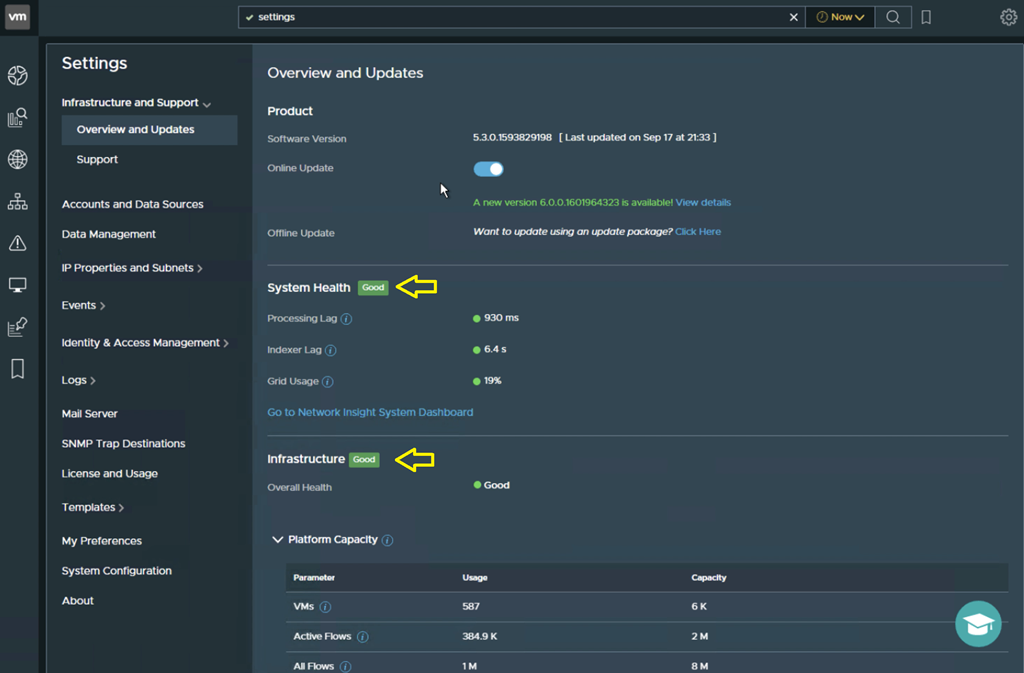Open the Support settings page

pyautogui.click(x=97, y=160)
